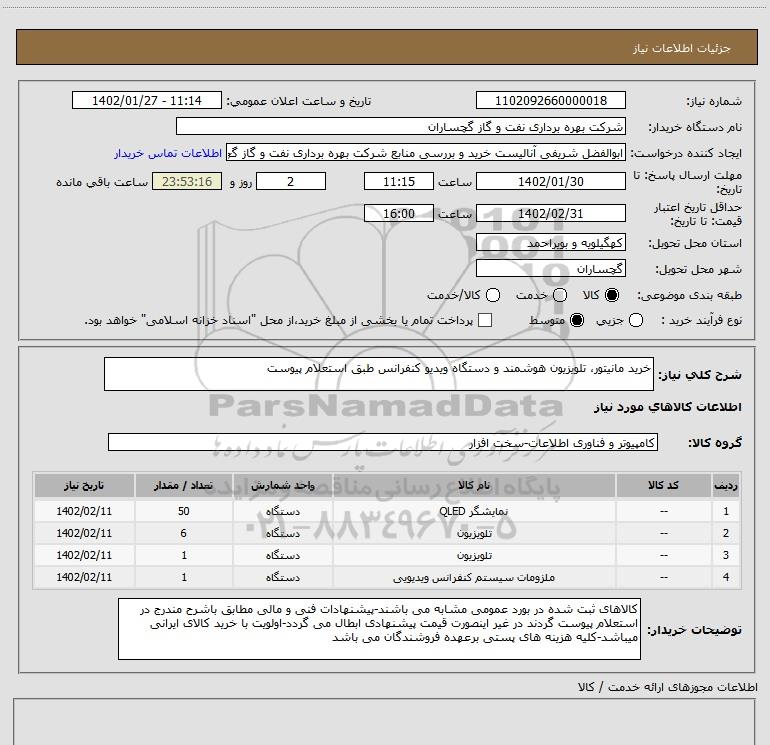Image resolution: width=770 pixels, height=745 pixels.
Task: Click the price validity date 1402/02/31
Action: click(550, 213)
